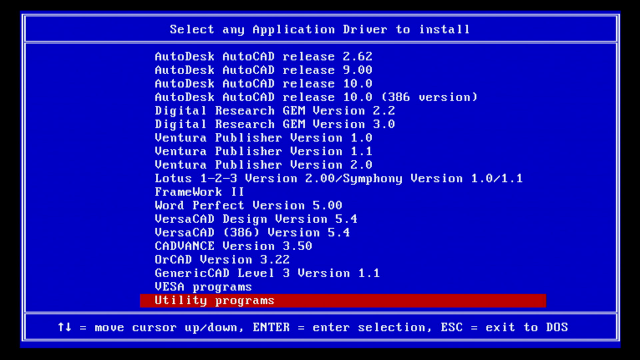
Task: Select AutoDesk AutoCAD release 2.62
Action: pos(263,56)
